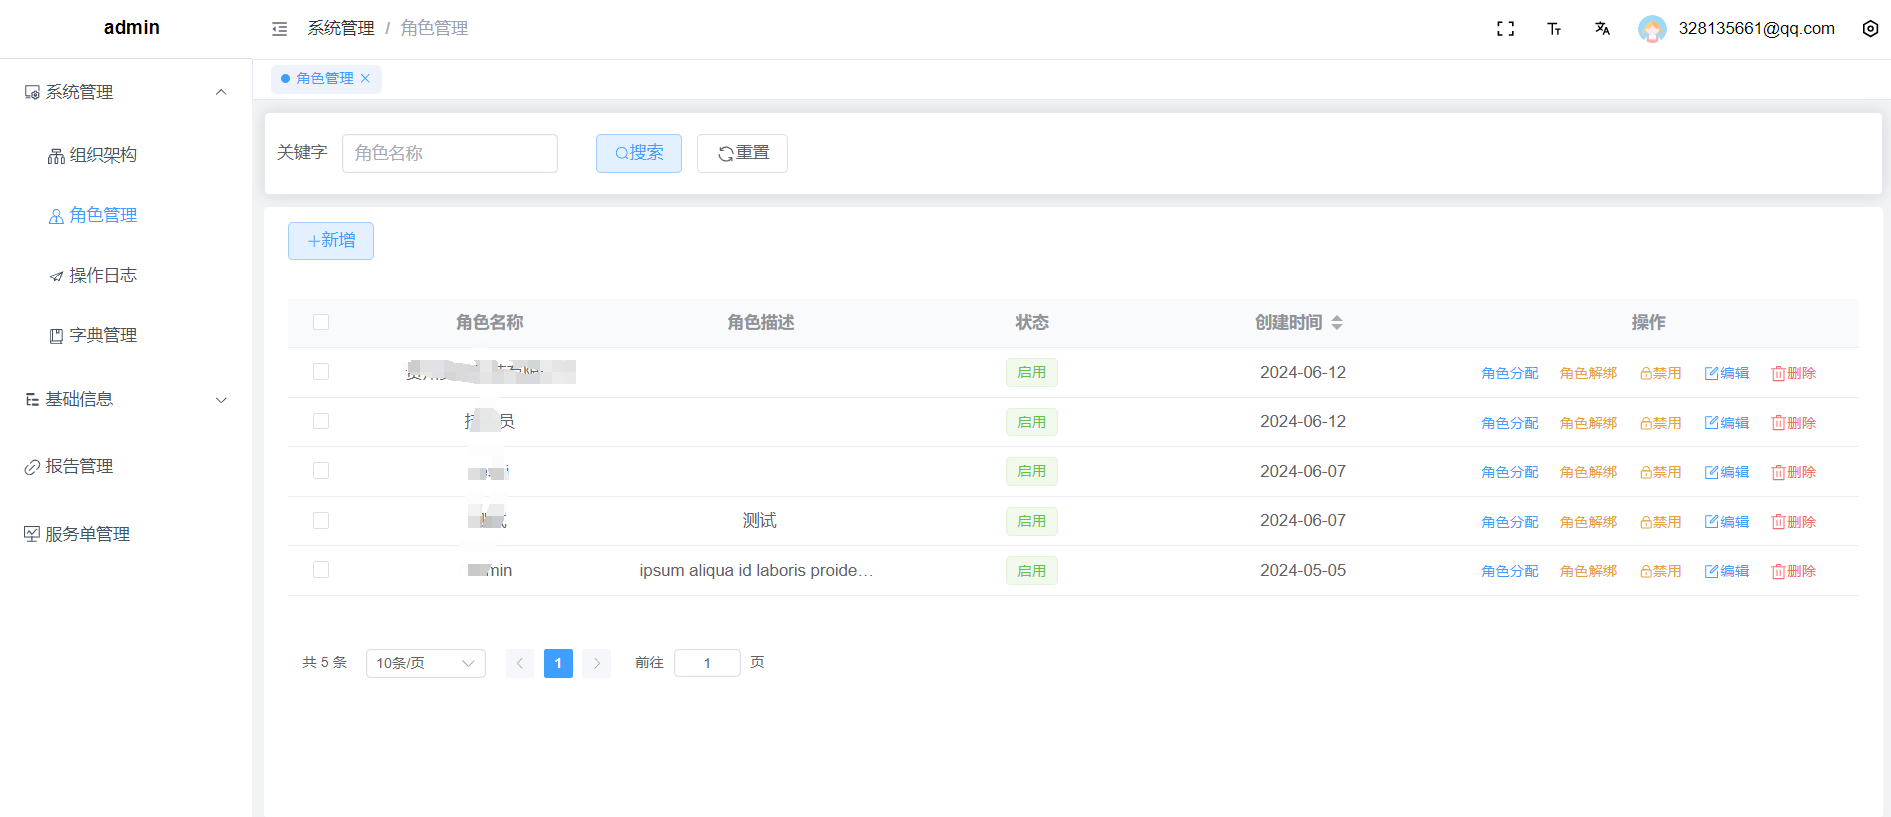Click the 搜索 button
The width and height of the screenshot is (1891, 817).
point(638,153)
